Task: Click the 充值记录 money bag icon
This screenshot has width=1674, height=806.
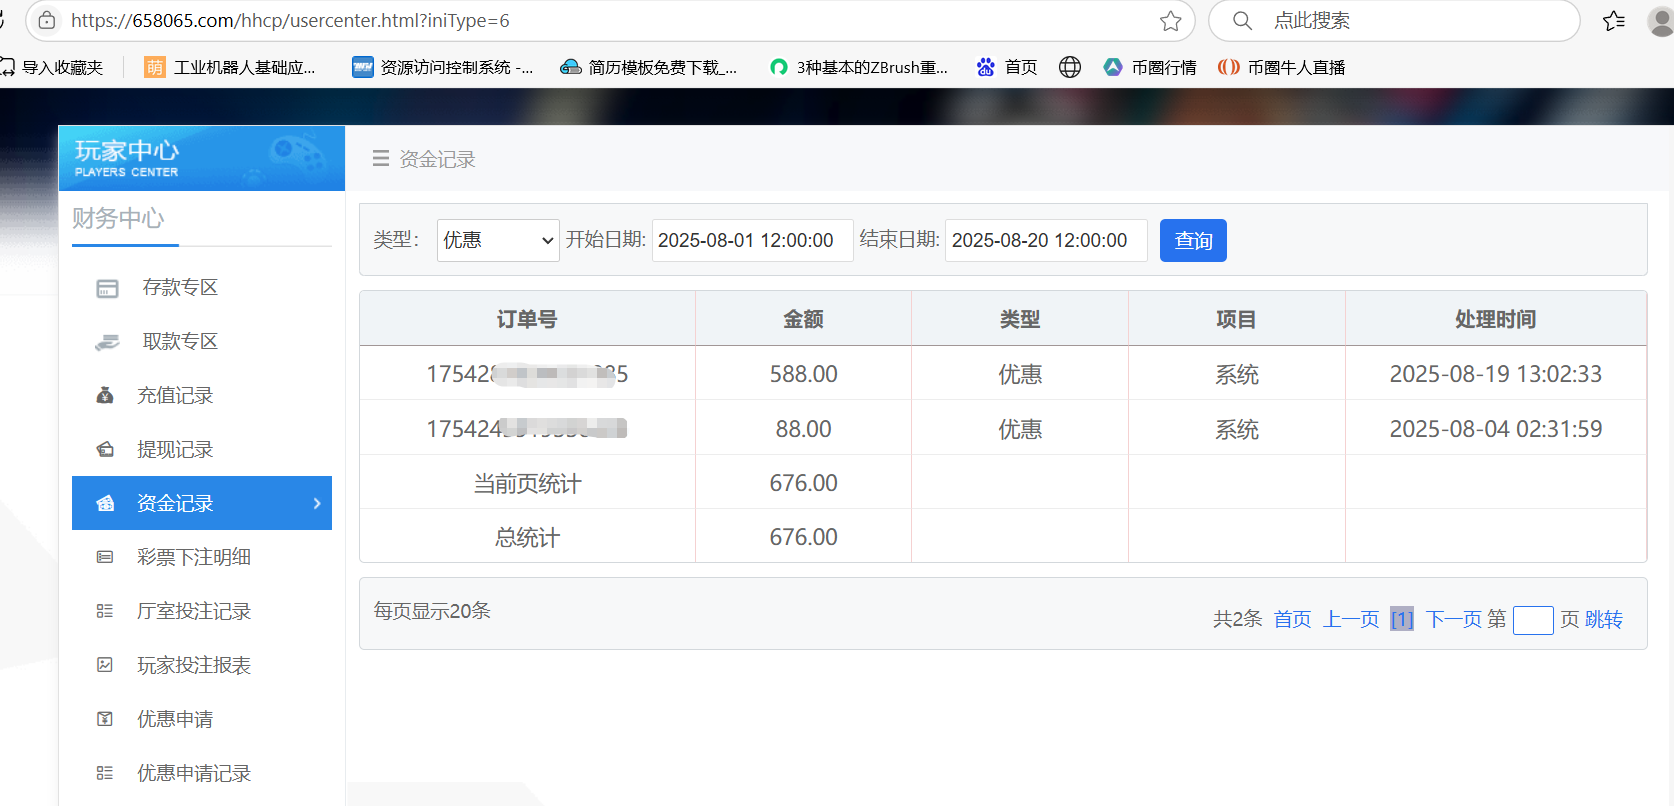Action: tap(105, 396)
